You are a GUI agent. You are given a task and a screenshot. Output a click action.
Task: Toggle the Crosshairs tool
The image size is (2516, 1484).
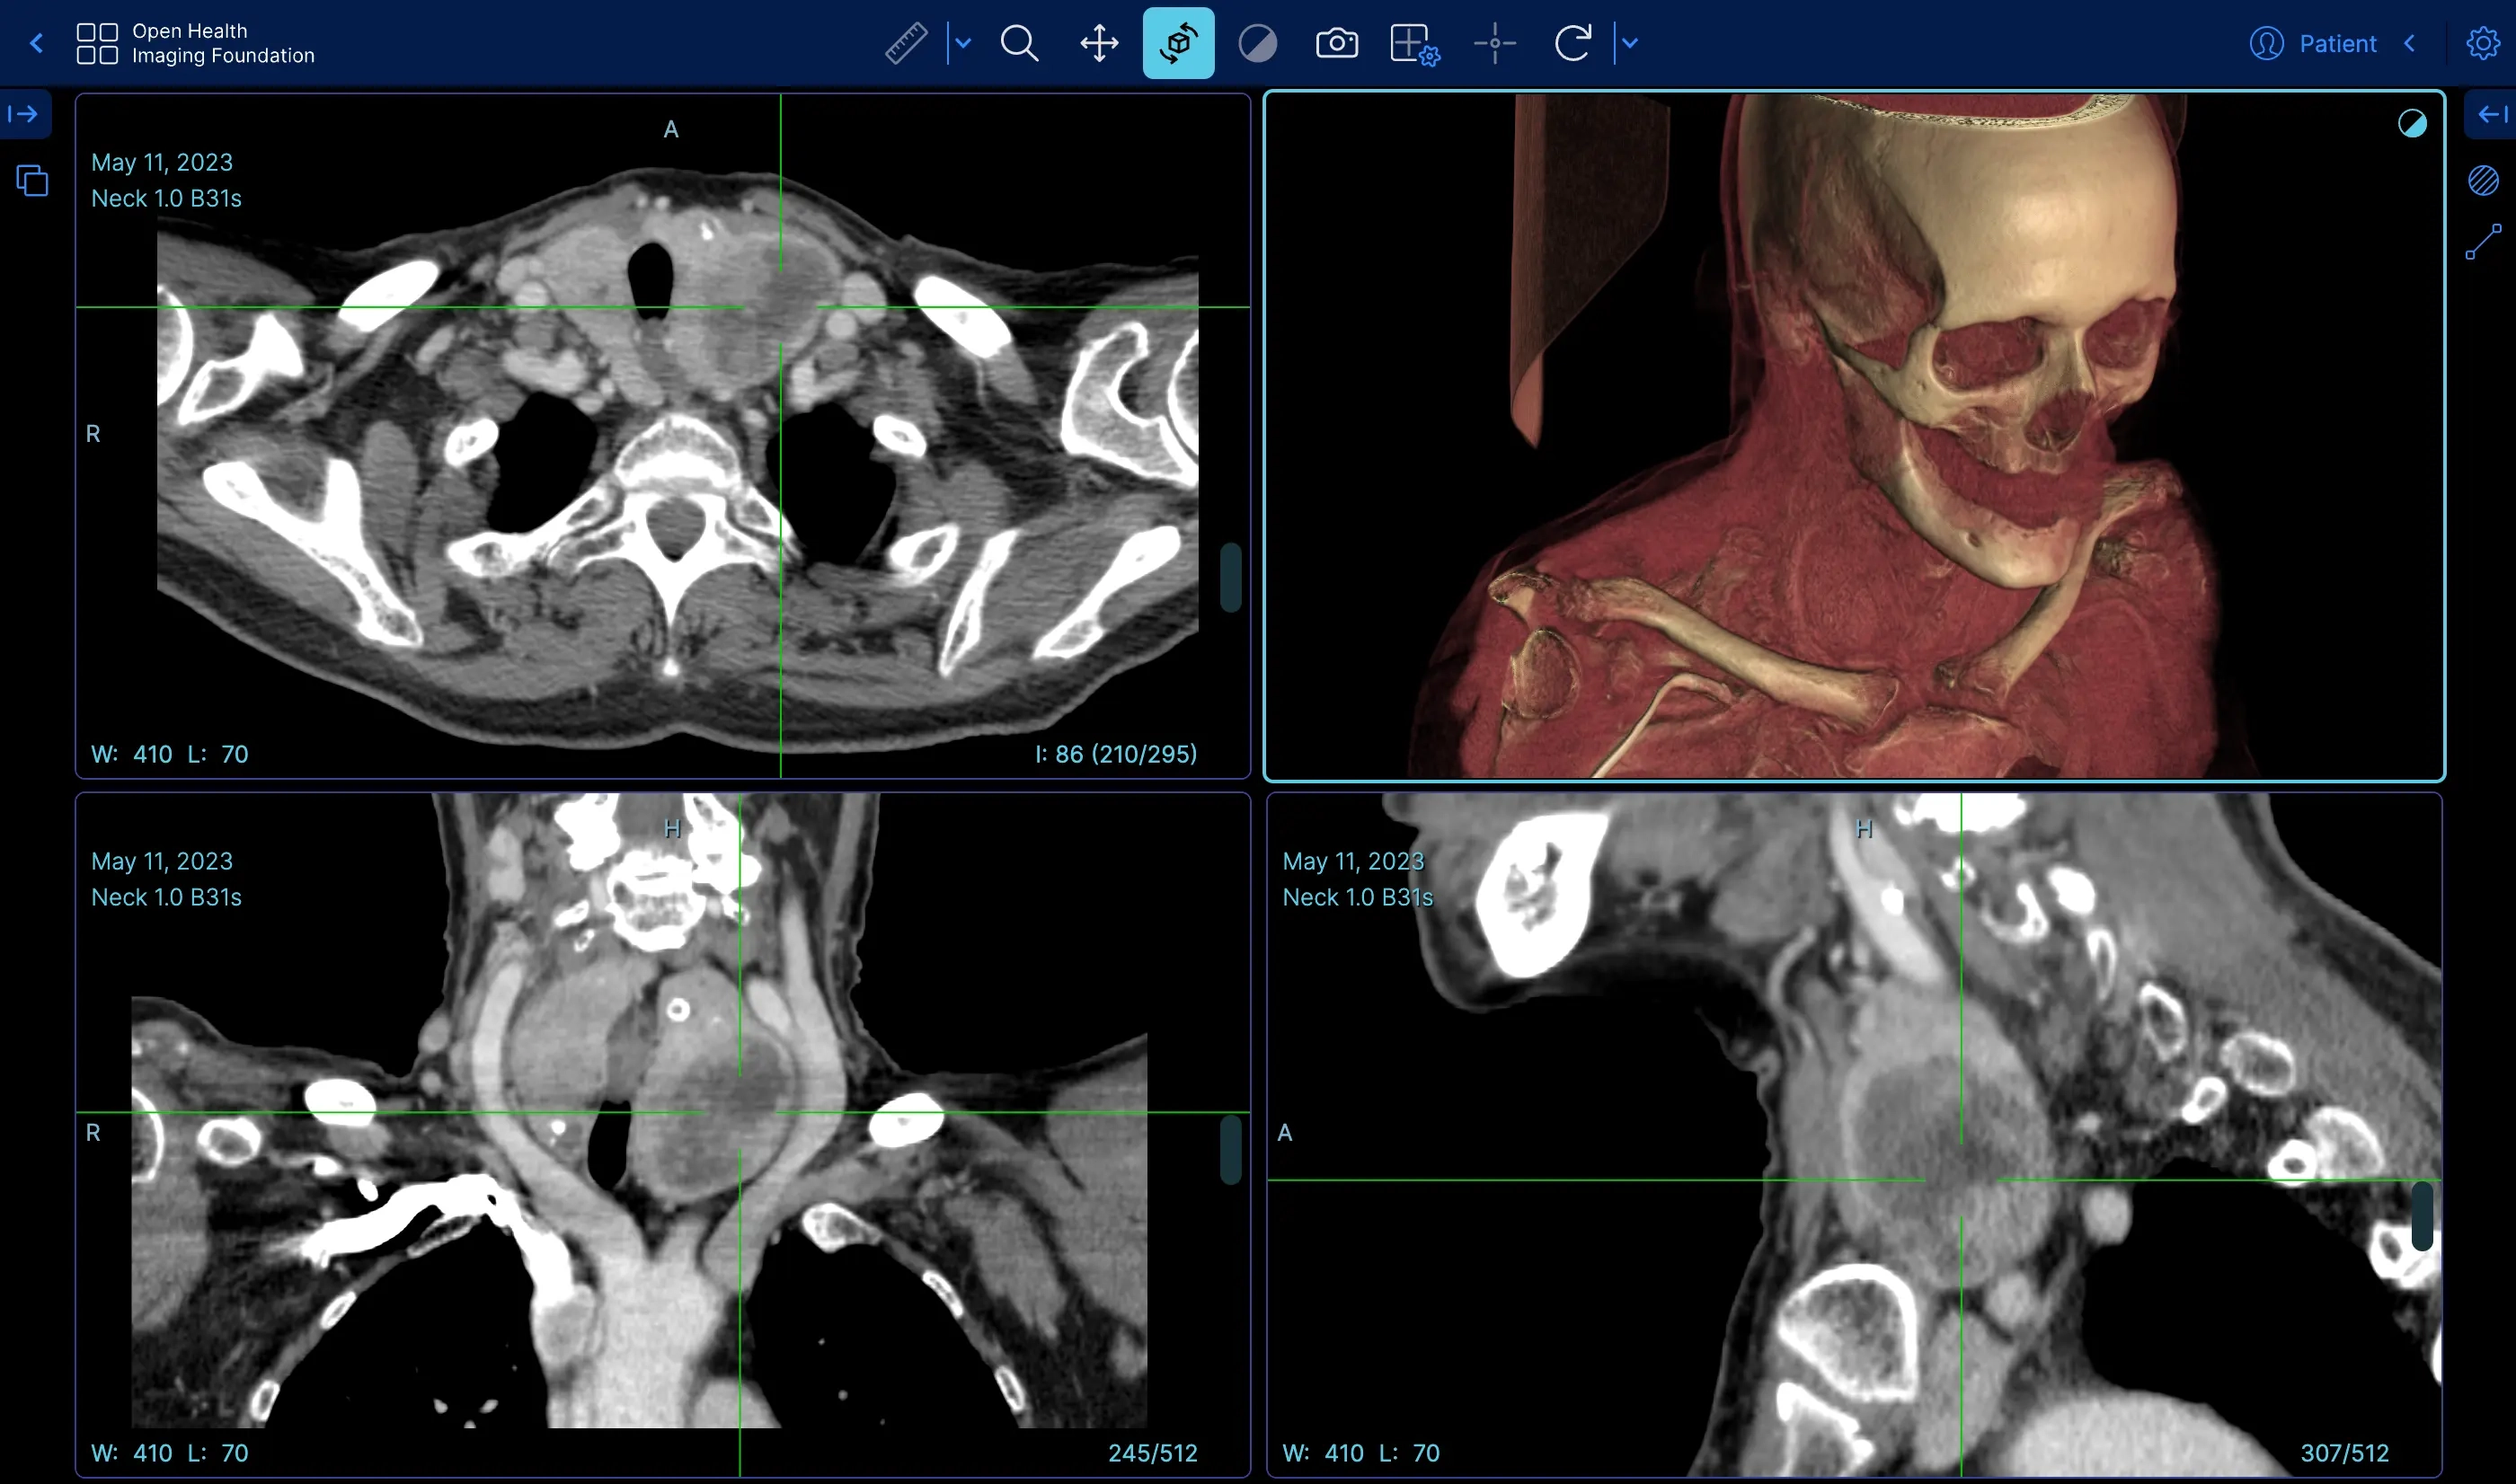1494,43
